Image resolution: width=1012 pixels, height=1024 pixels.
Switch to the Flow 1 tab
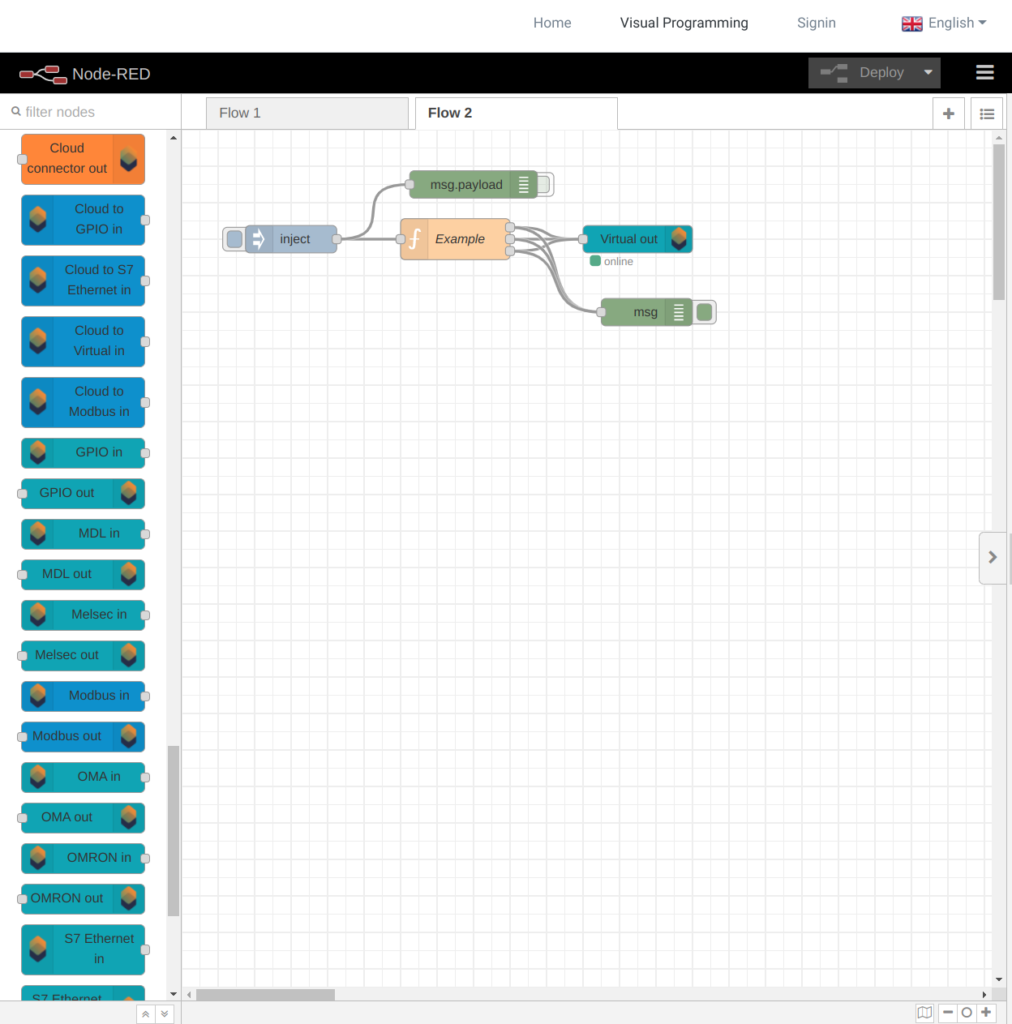tap(307, 113)
